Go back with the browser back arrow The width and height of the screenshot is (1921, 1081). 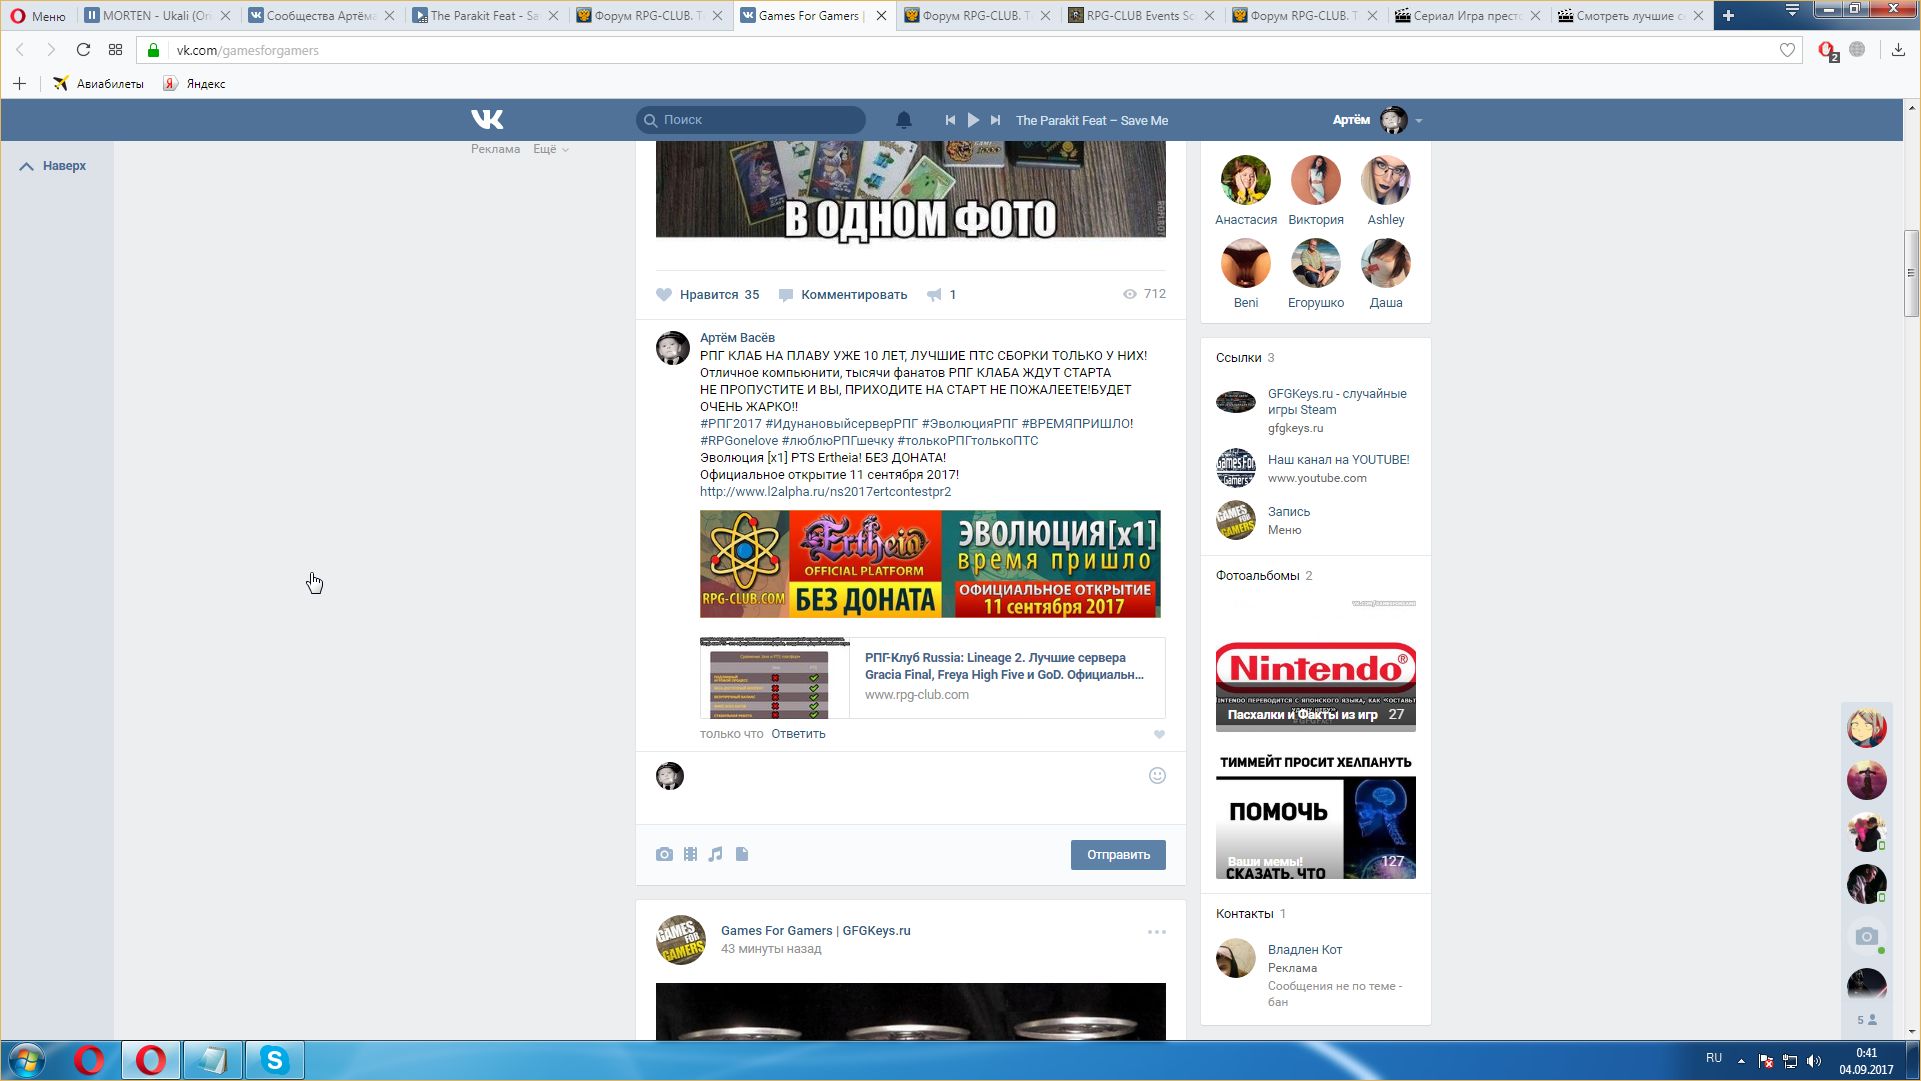tap(20, 50)
